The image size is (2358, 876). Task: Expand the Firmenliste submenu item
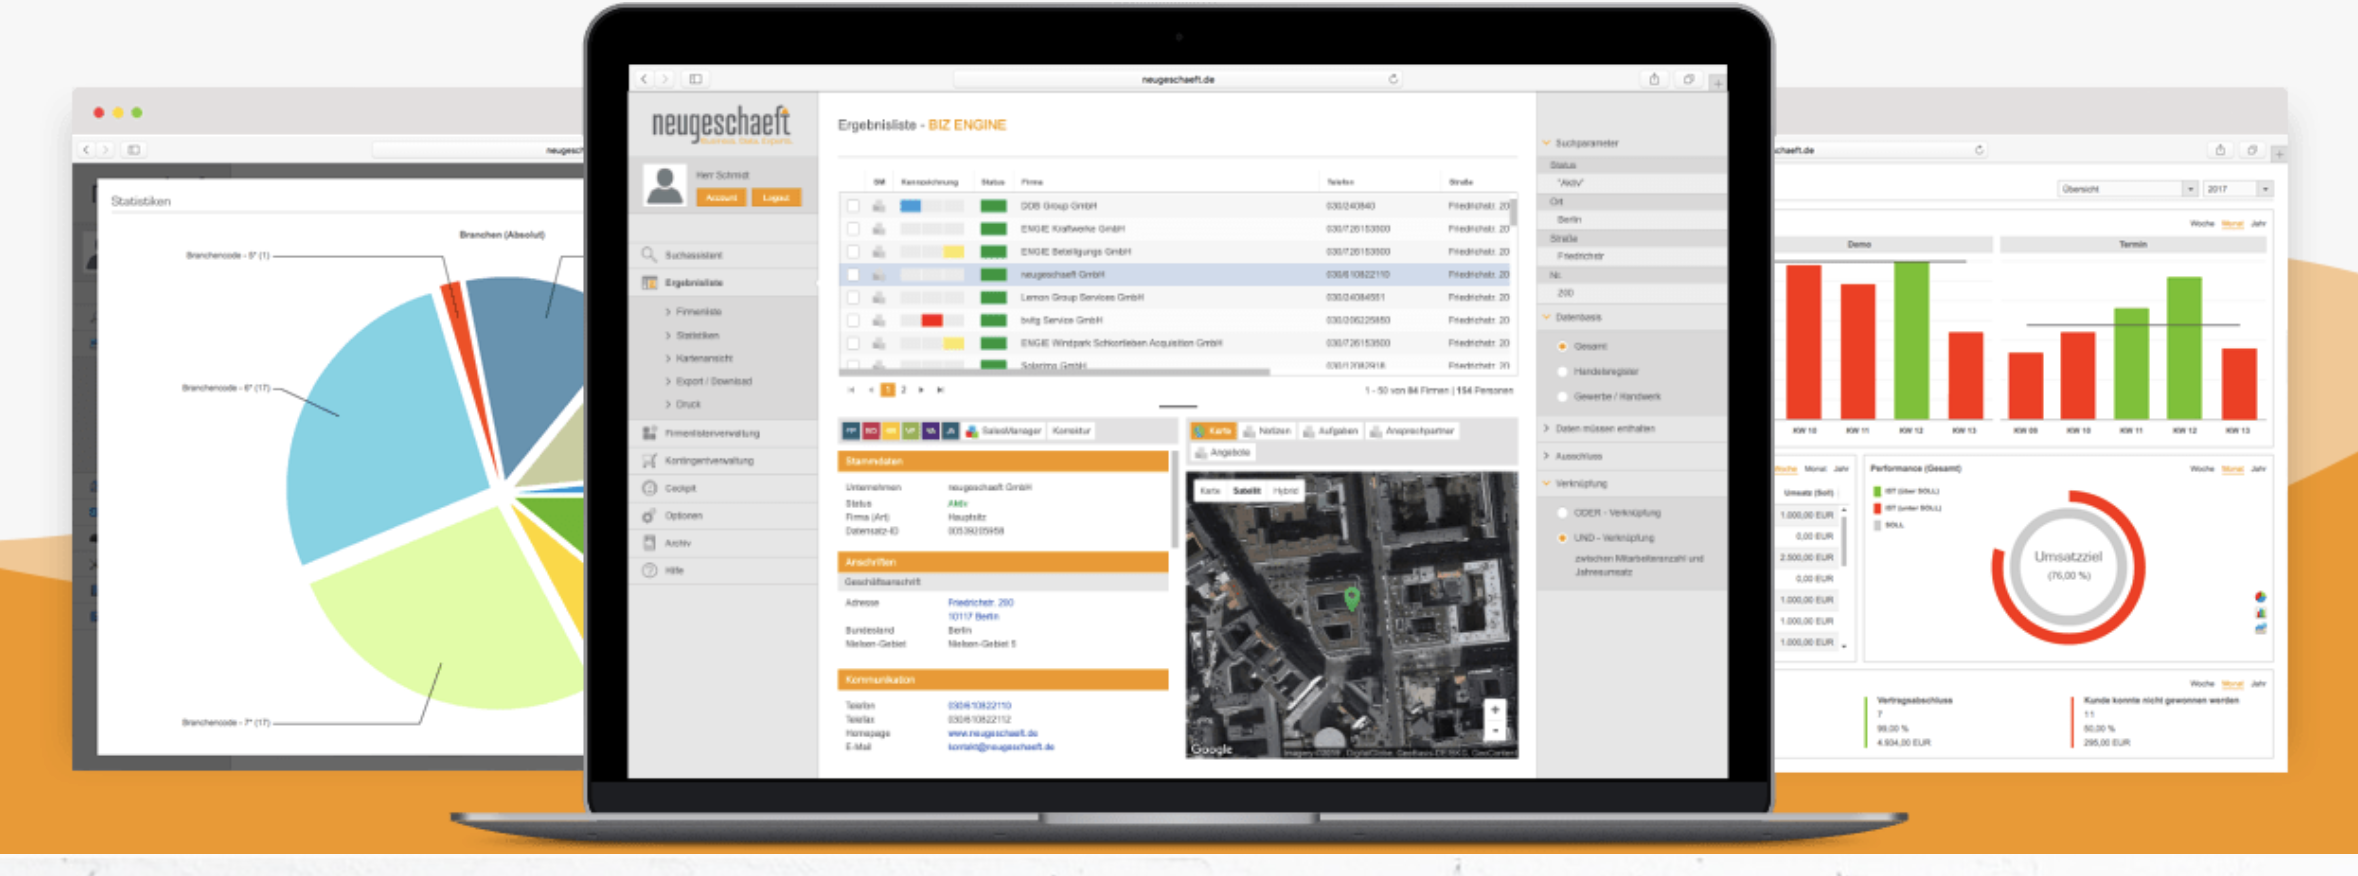point(693,312)
